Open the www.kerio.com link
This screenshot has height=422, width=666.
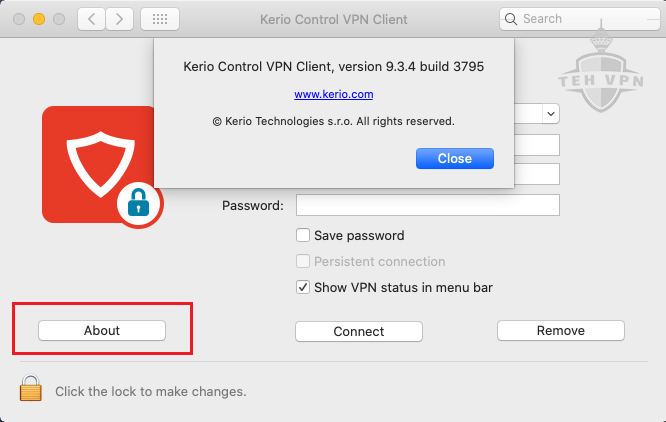pos(333,94)
